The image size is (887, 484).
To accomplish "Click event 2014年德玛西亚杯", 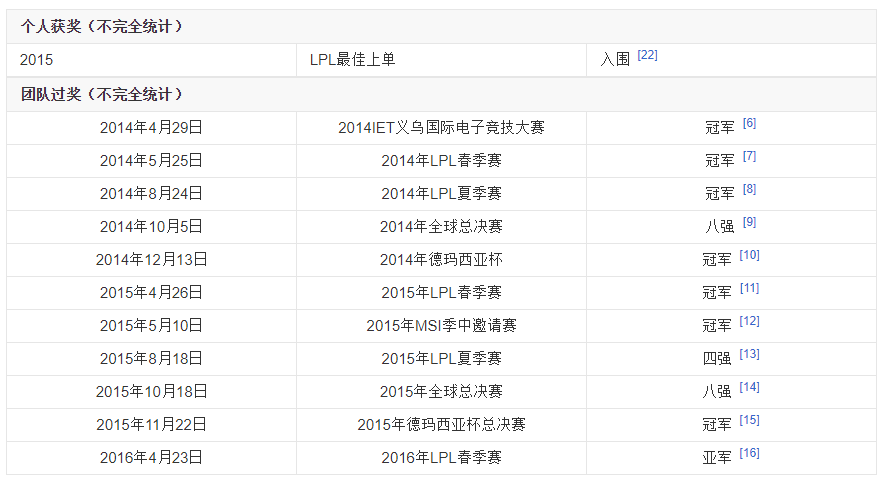I will (441, 260).
